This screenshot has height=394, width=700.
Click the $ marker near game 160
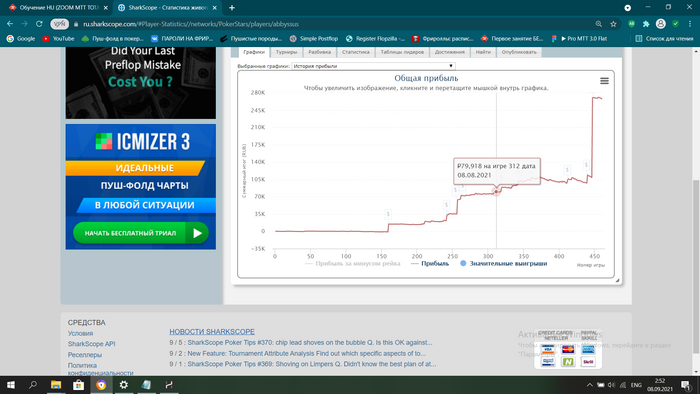388,214
